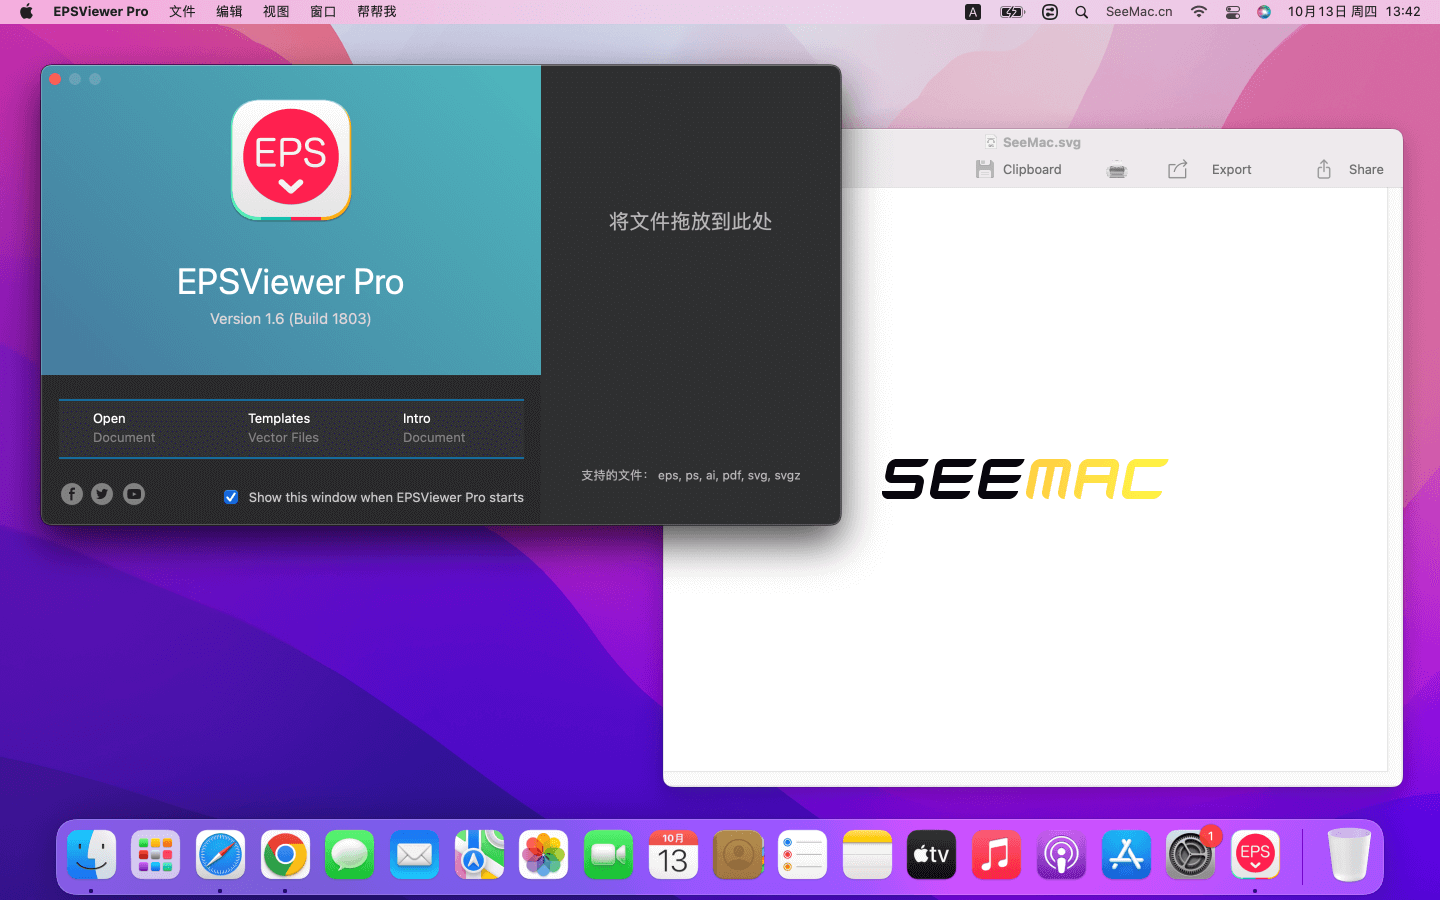Open System Preferences from the Dock
Image resolution: width=1440 pixels, height=900 pixels.
coord(1190,855)
